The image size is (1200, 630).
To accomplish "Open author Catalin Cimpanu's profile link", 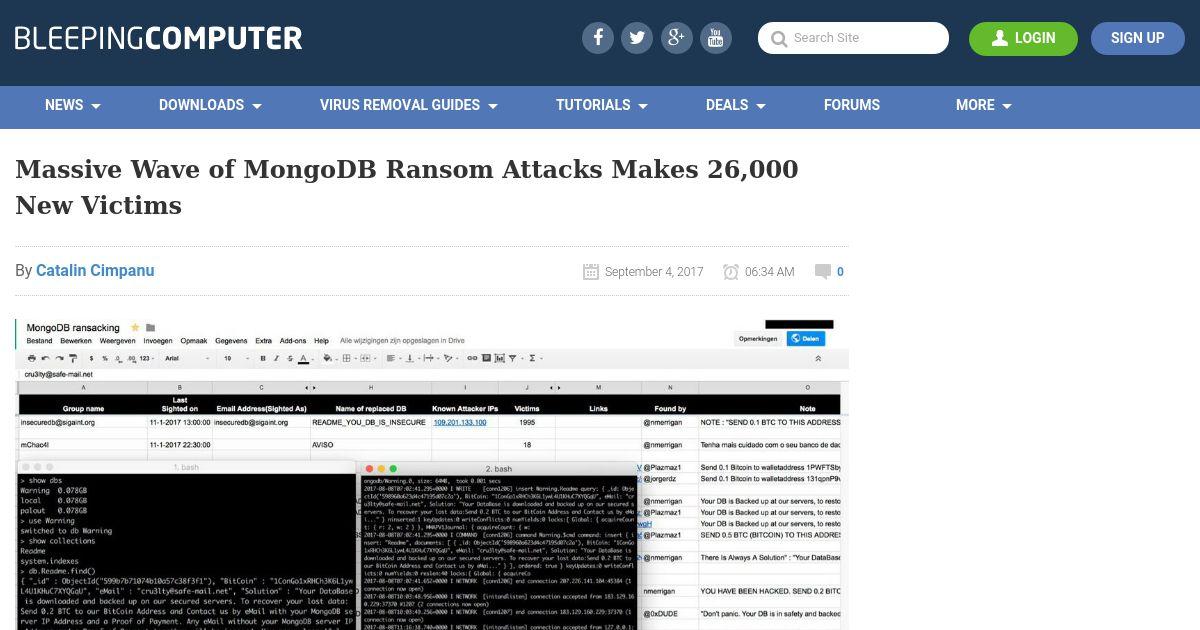I will pos(95,271).
